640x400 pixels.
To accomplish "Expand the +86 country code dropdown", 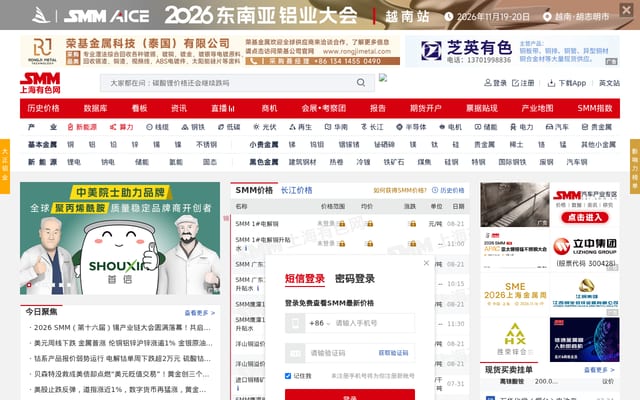I will coord(320,323).
